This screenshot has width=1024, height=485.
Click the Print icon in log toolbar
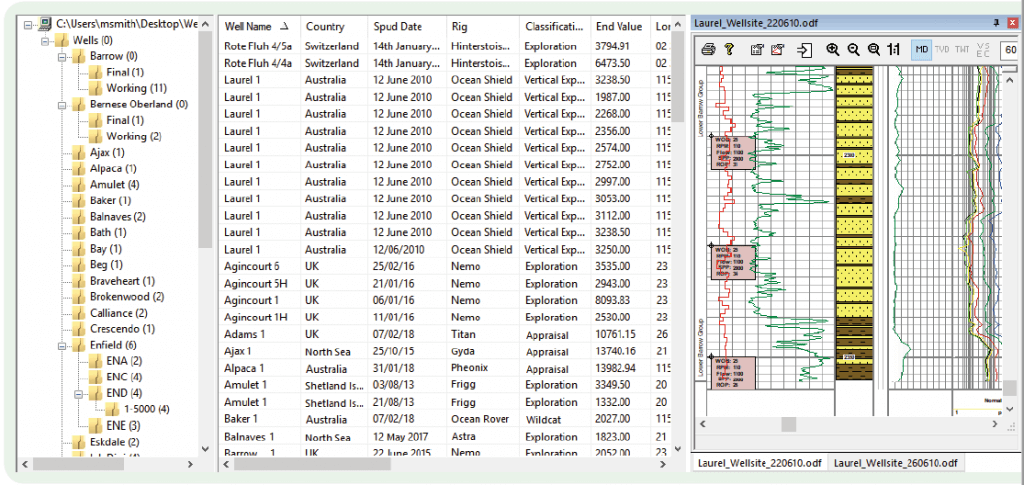[x=708, y=49]
